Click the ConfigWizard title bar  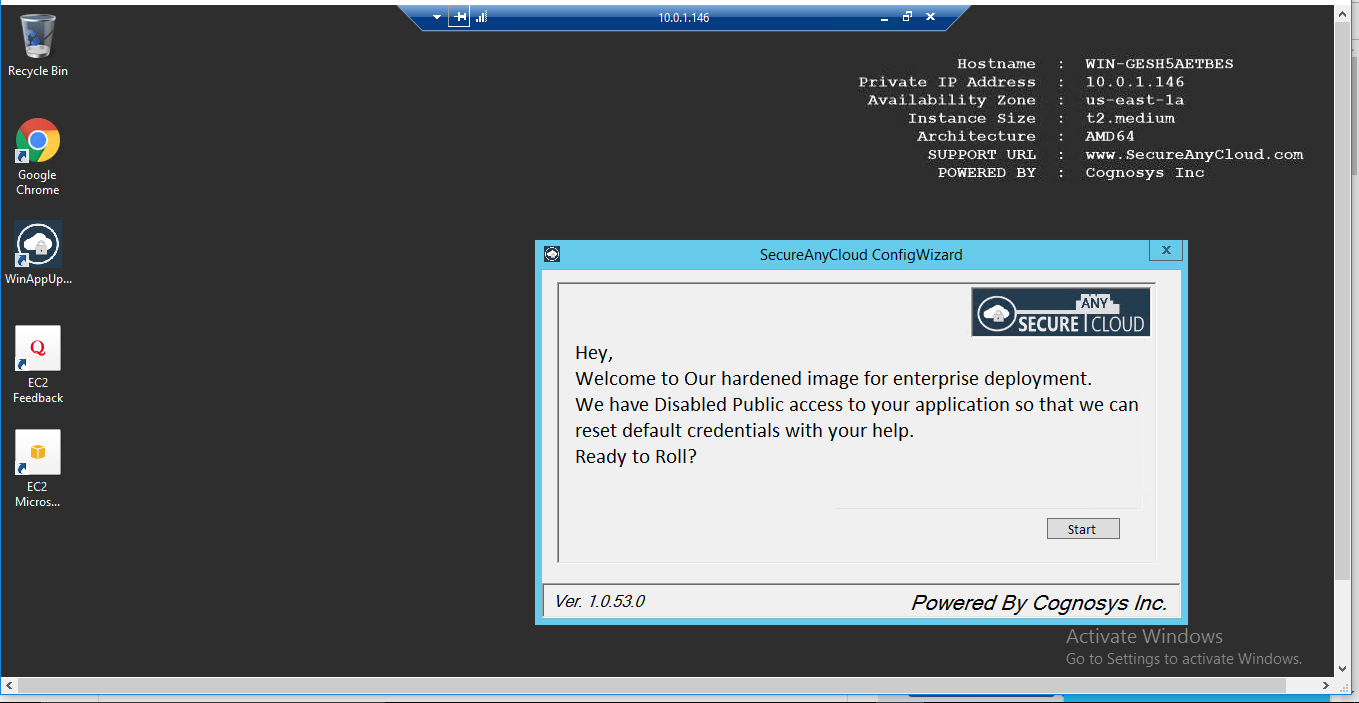click(860, 254)
